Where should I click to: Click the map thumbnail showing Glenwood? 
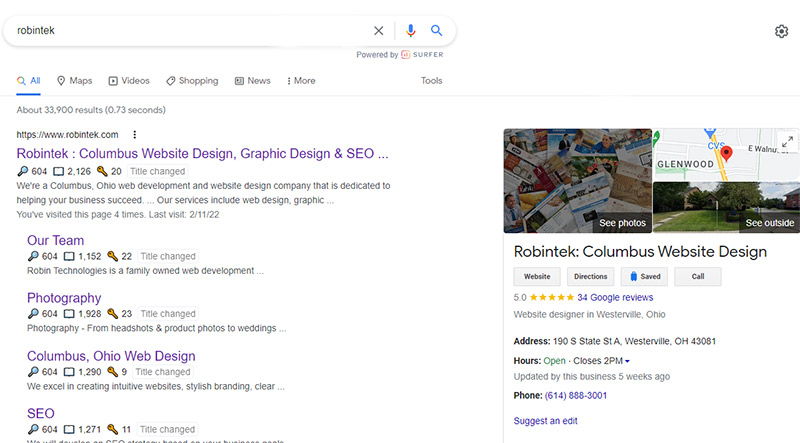tap(727, 155)
